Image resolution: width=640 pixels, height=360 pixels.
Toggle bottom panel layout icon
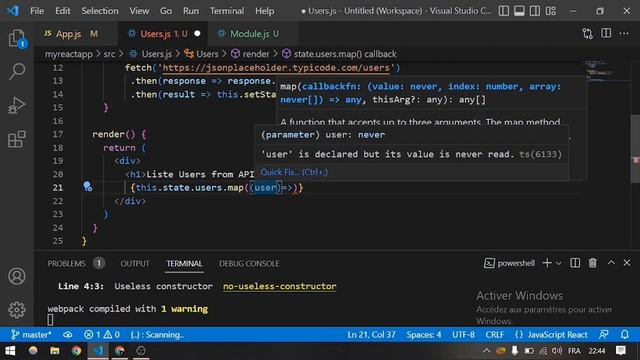click(519, 11)
